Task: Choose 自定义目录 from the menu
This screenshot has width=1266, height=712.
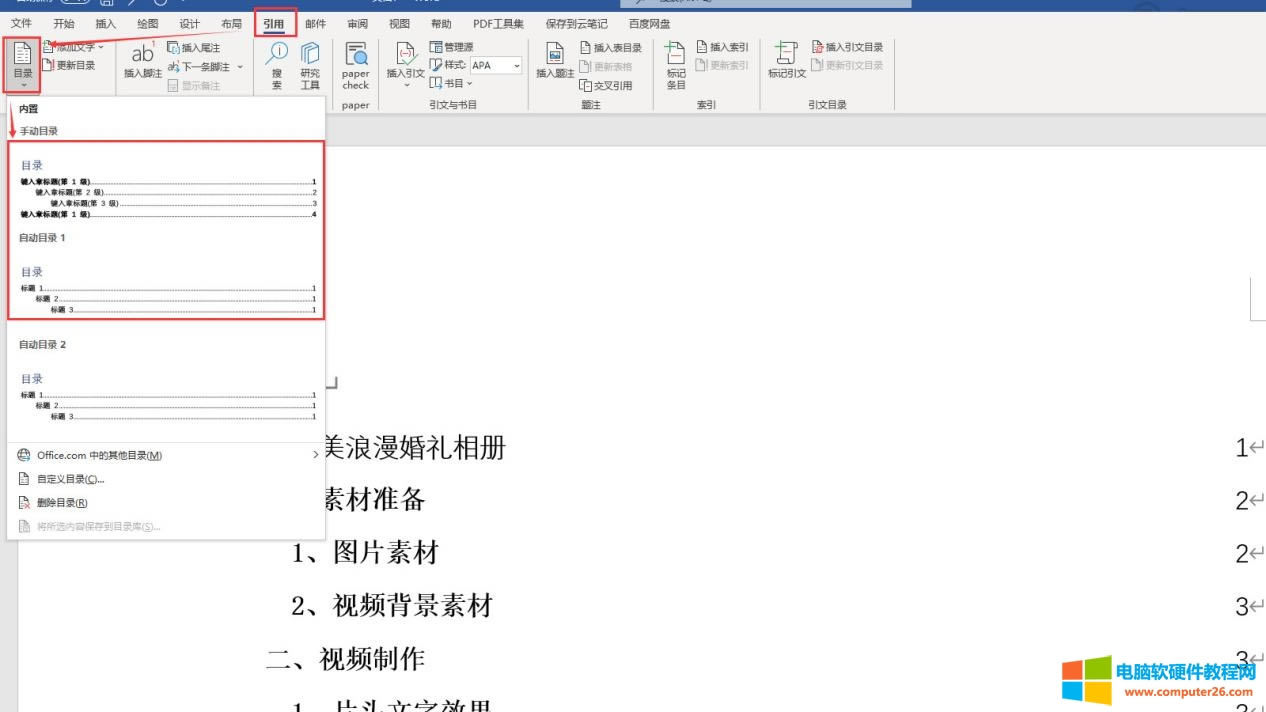Action: [70, 479]
